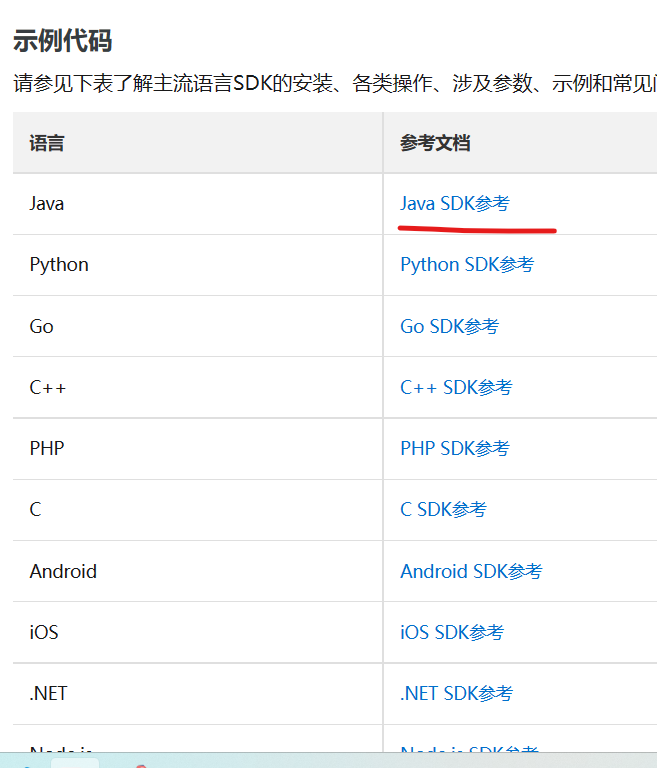Click the Android language cell
This screenshot has width=657, height=768.
pyautogui.click(x=63, y=572)
